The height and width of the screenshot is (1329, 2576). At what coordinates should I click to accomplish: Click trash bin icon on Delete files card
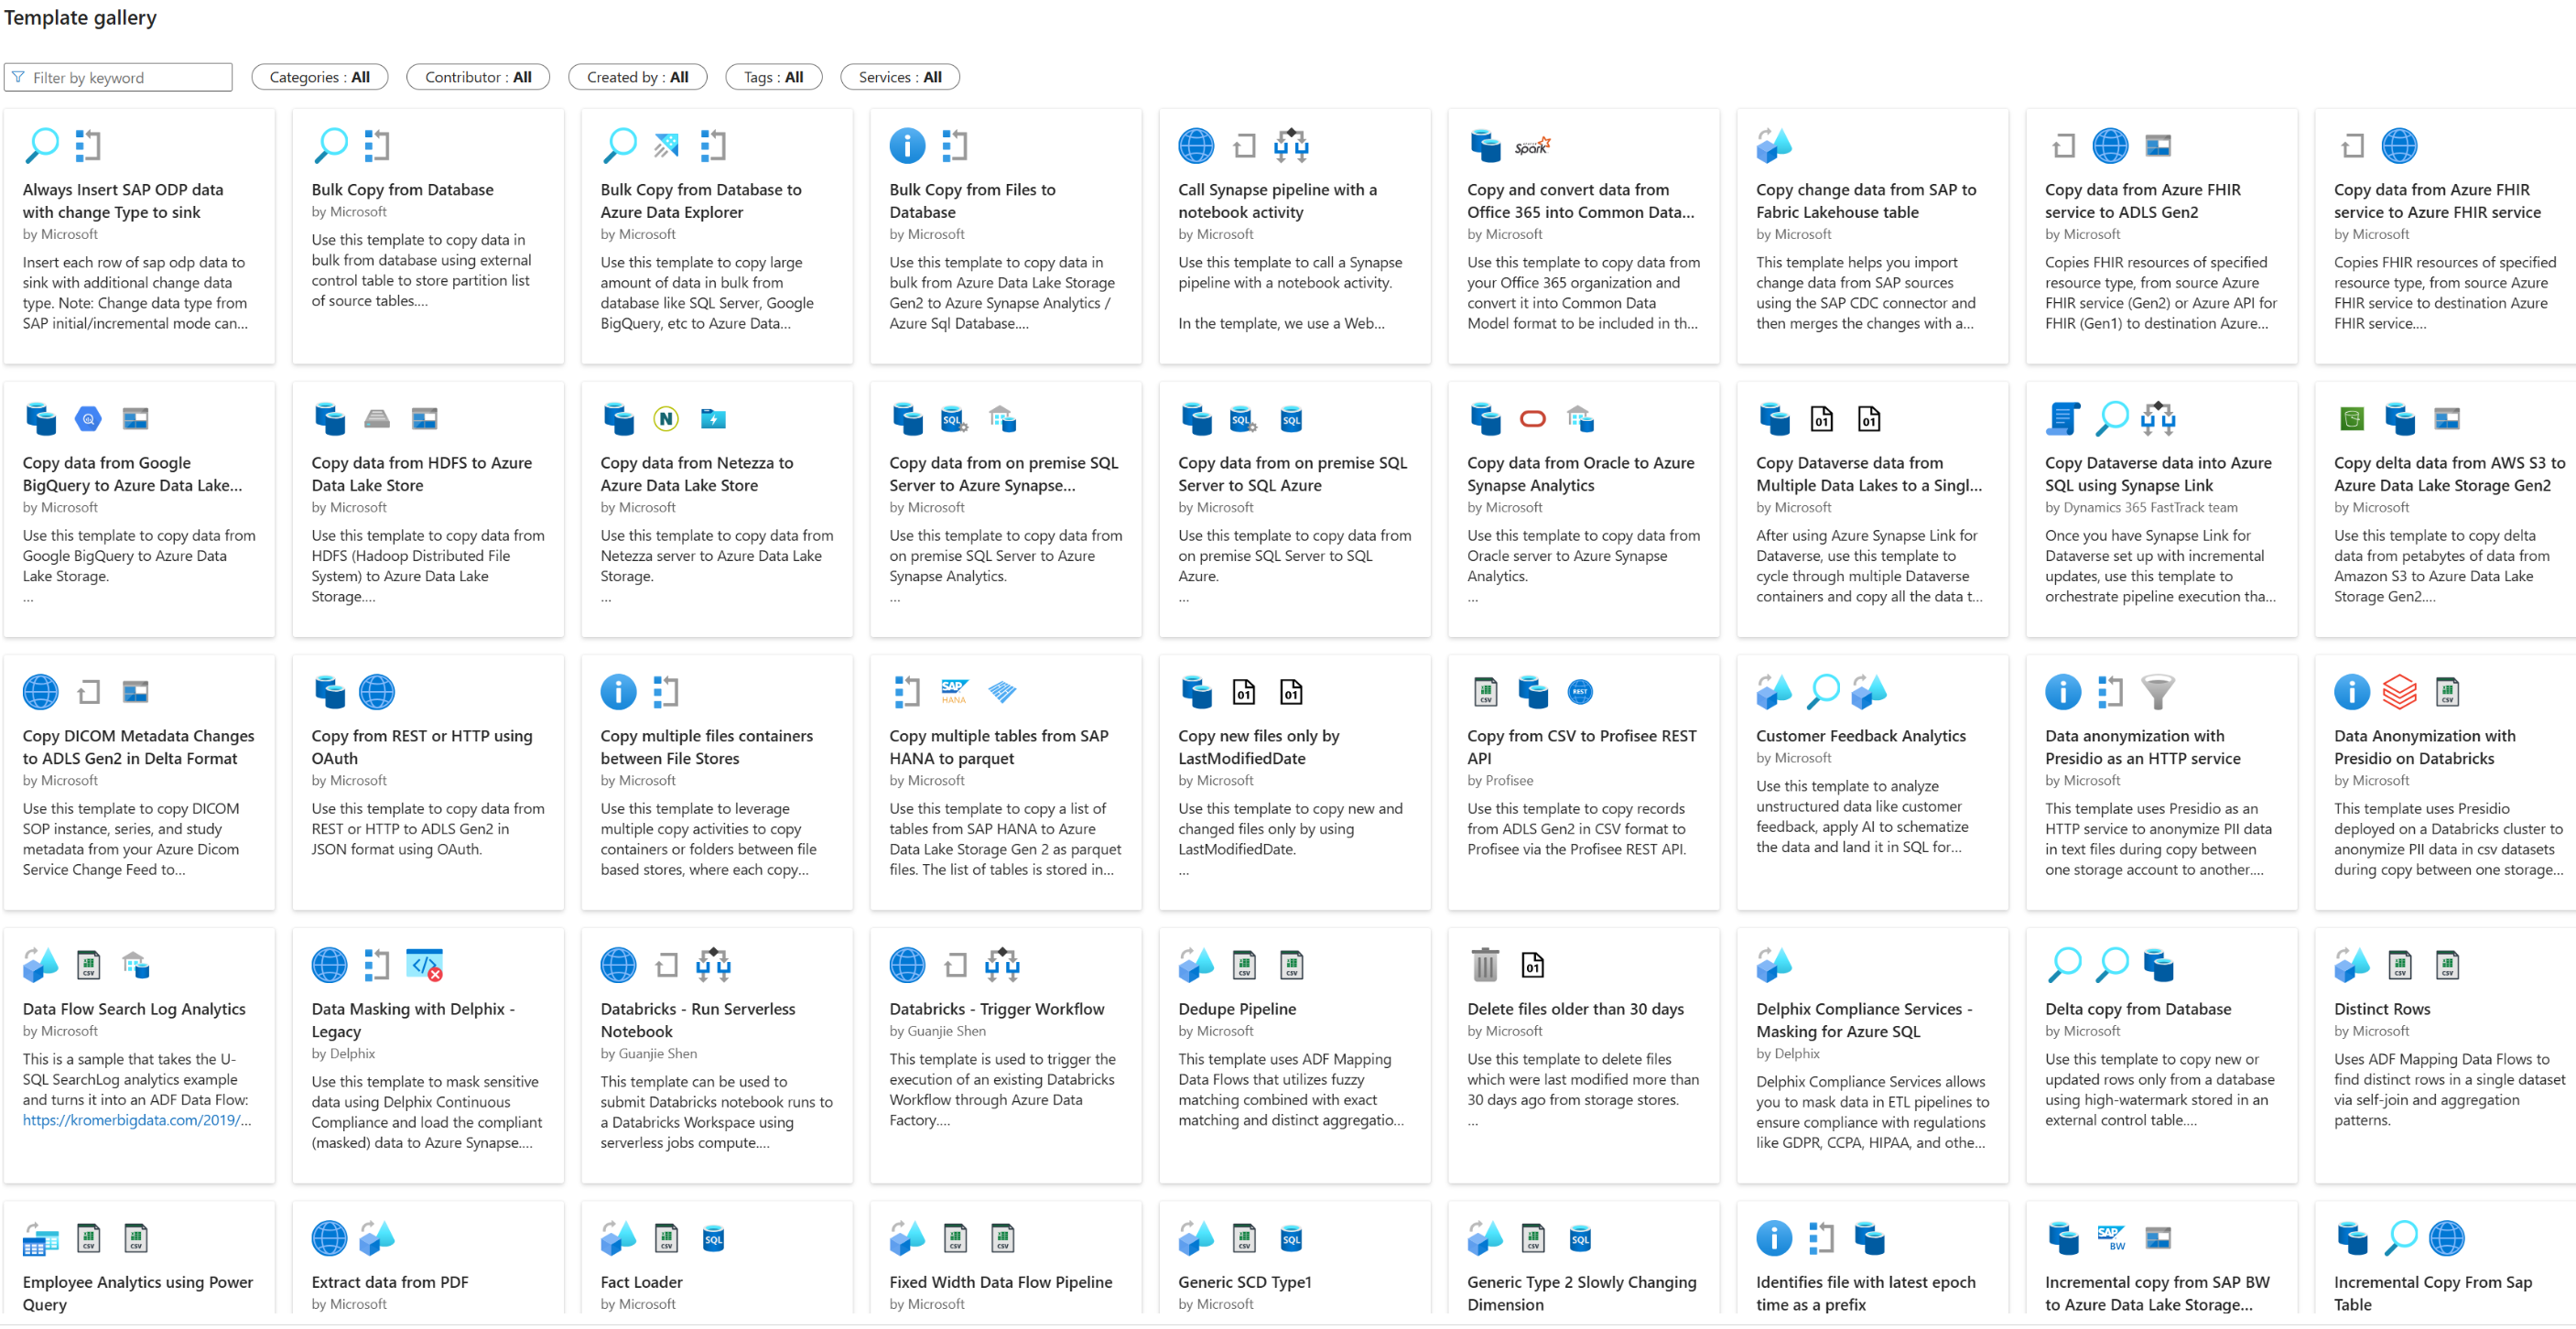pyautogui.click(x=1485, y=965)
